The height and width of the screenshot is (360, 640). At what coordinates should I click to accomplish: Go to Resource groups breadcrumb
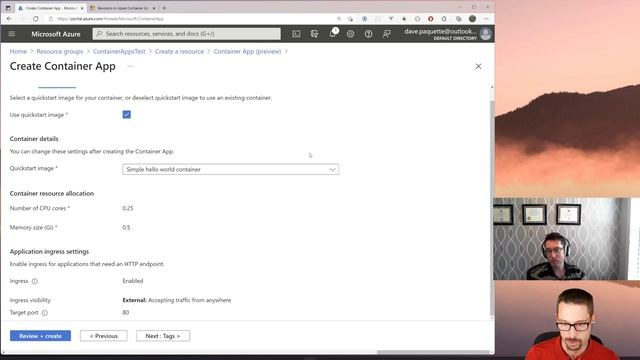coord(60,51)
